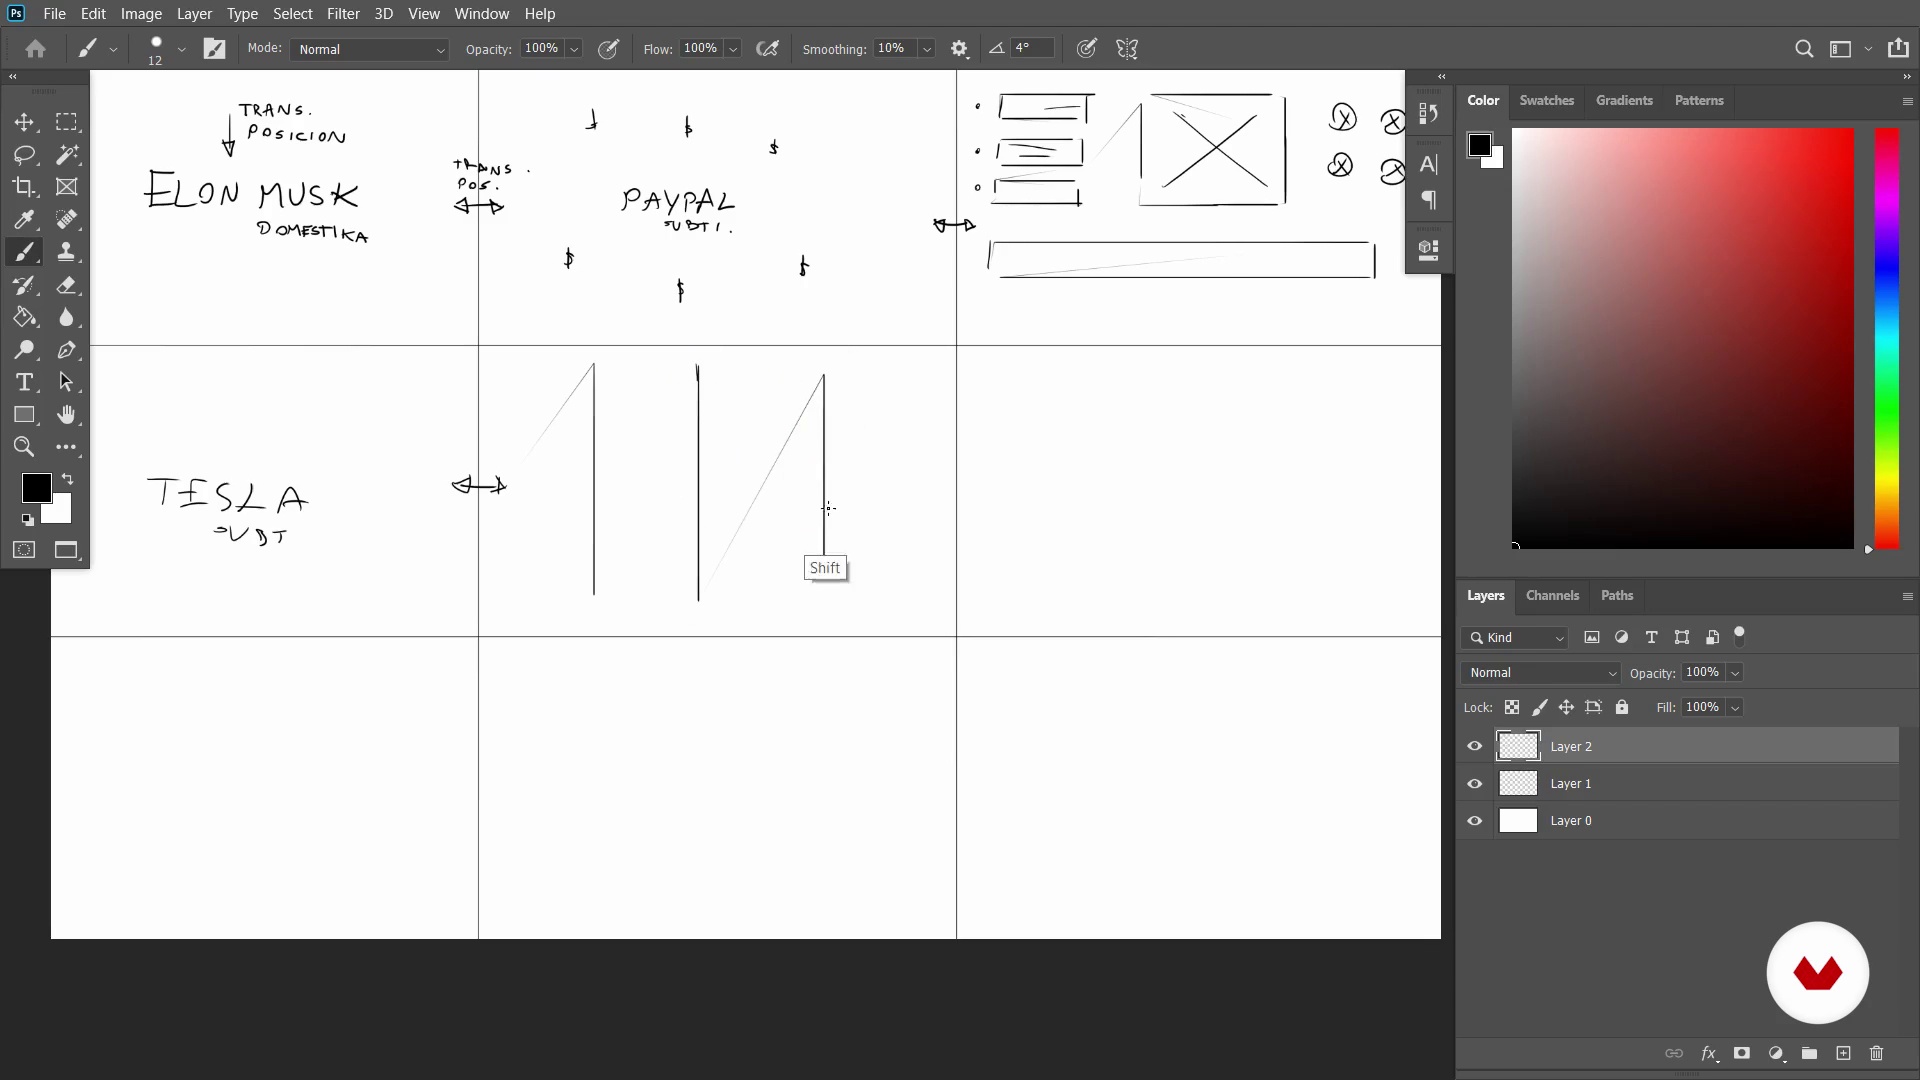Expand the Smoothing slider dropdown

927,49
